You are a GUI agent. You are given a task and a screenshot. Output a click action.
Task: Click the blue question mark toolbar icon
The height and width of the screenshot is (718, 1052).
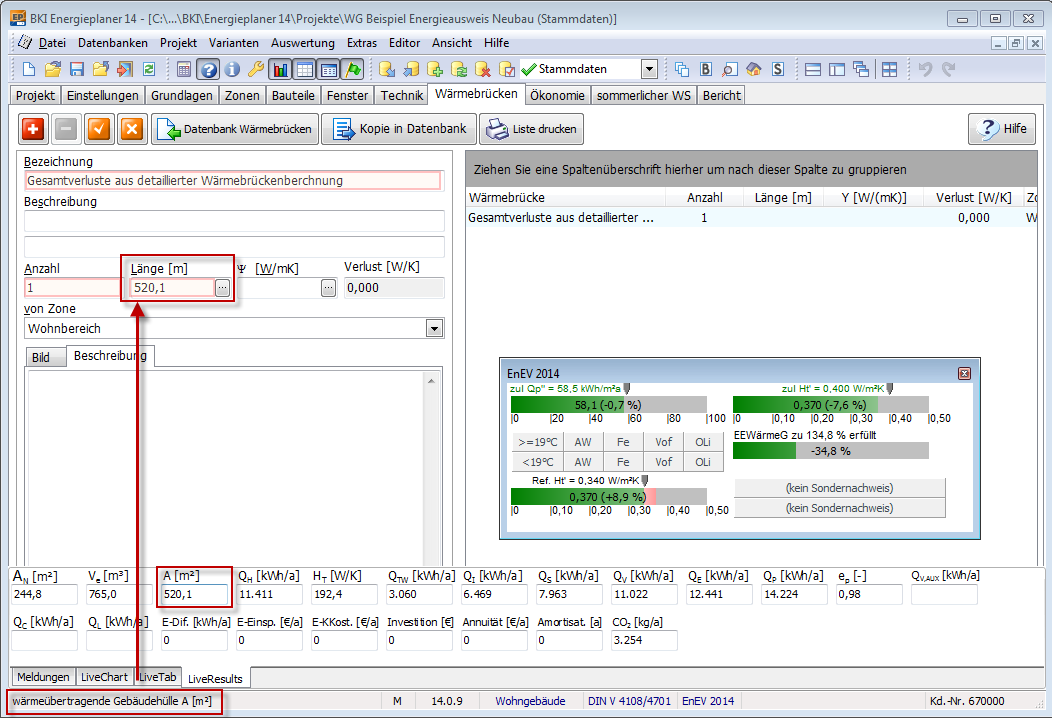(209, 69)
